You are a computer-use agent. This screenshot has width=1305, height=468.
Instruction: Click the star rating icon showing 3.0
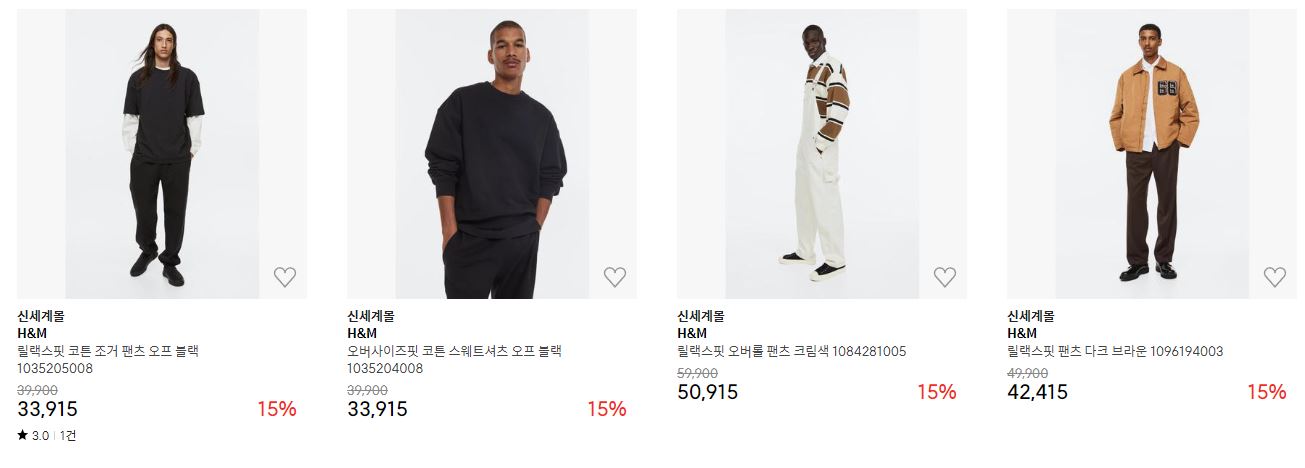(23, 435)
